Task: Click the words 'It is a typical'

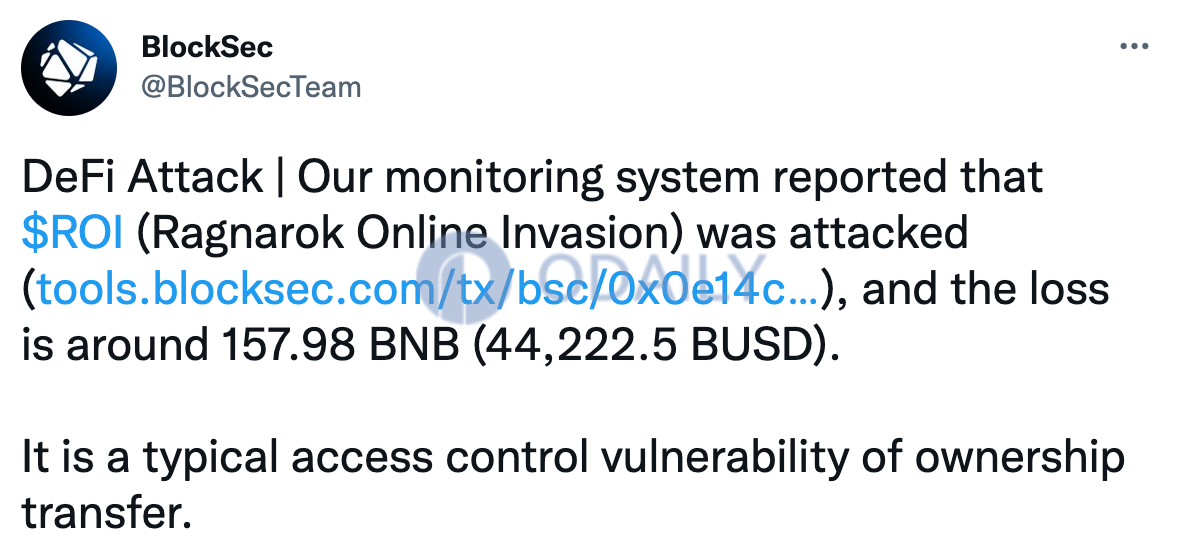Action: 151,458
